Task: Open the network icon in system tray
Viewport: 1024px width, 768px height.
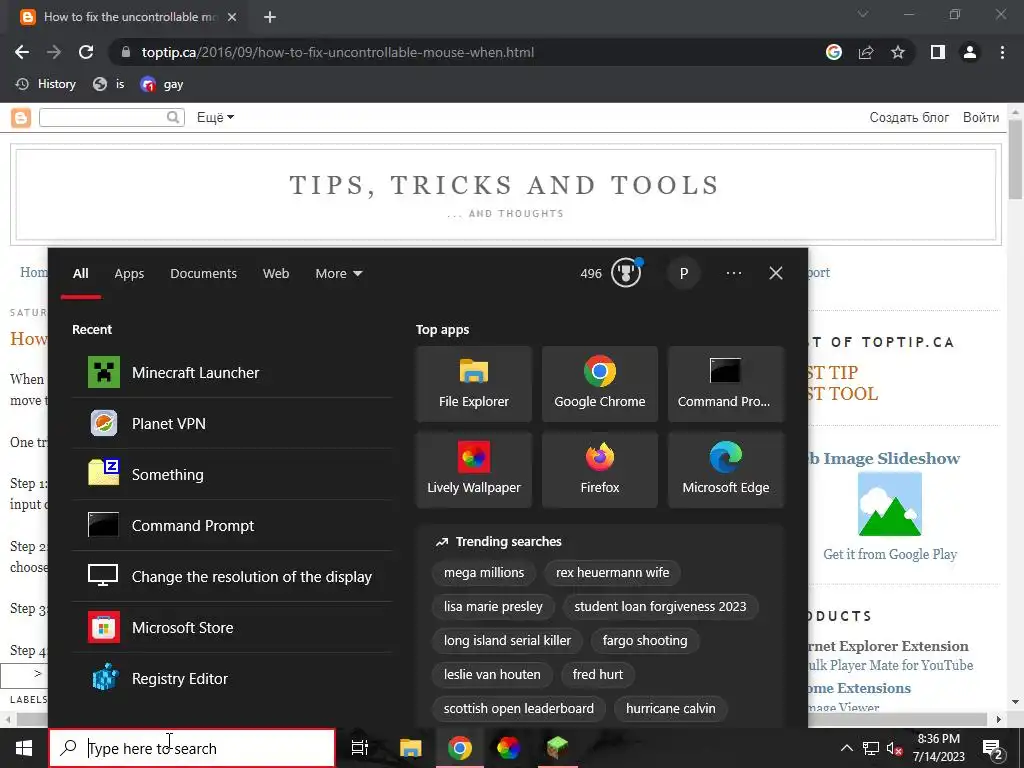Action: coord(871,748)
